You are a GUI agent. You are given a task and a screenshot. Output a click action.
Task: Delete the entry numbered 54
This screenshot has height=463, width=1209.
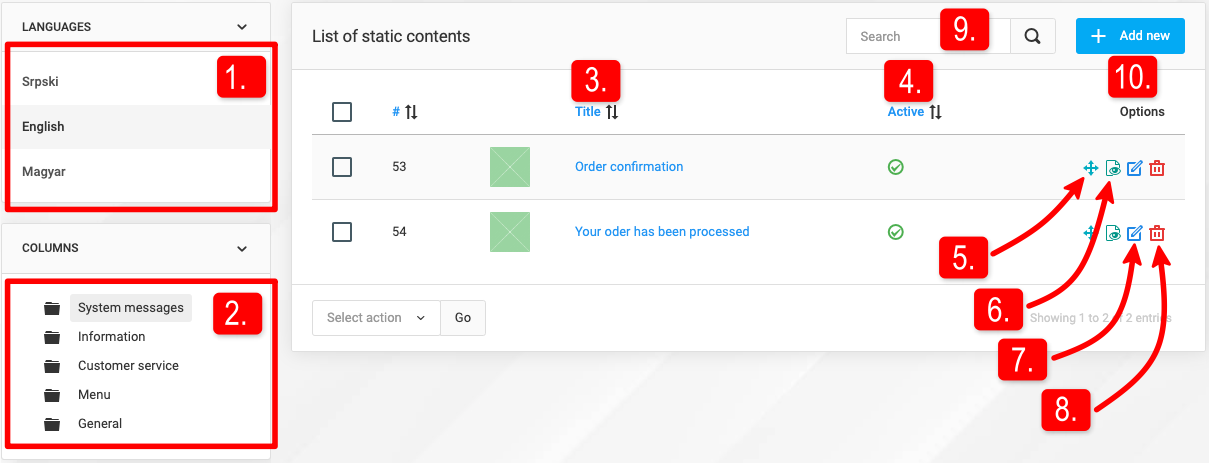1157,233
